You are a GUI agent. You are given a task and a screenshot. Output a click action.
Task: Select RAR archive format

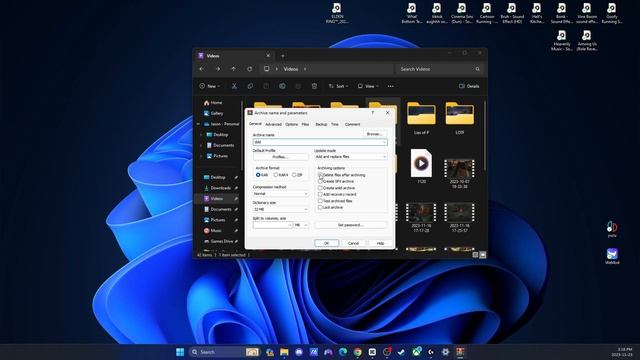258,175
